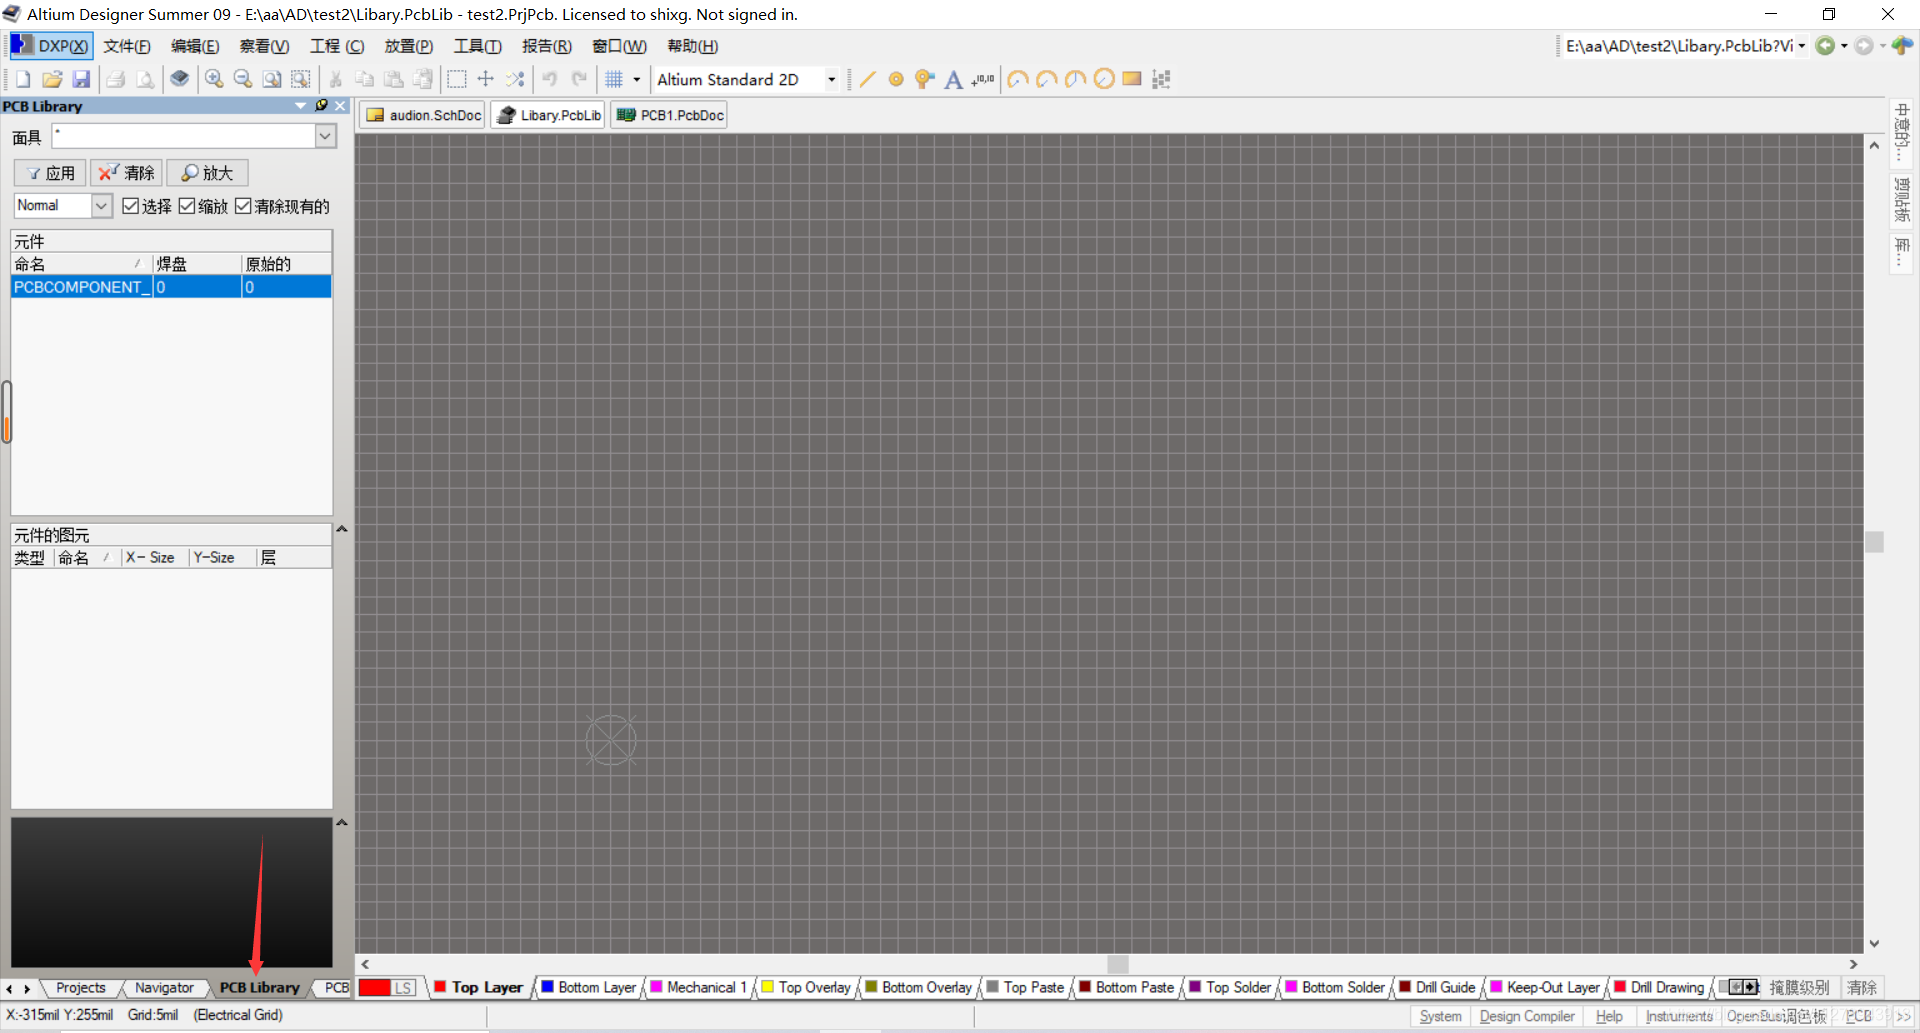Switch to the PCB1.PcbDoc tab
The height and width of the screenshot is (1033, 1920).
click(x=670, y=115)
